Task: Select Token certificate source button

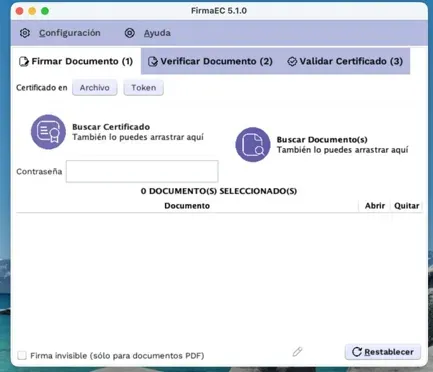Action: pyautogui.click(x=144, y=88)
